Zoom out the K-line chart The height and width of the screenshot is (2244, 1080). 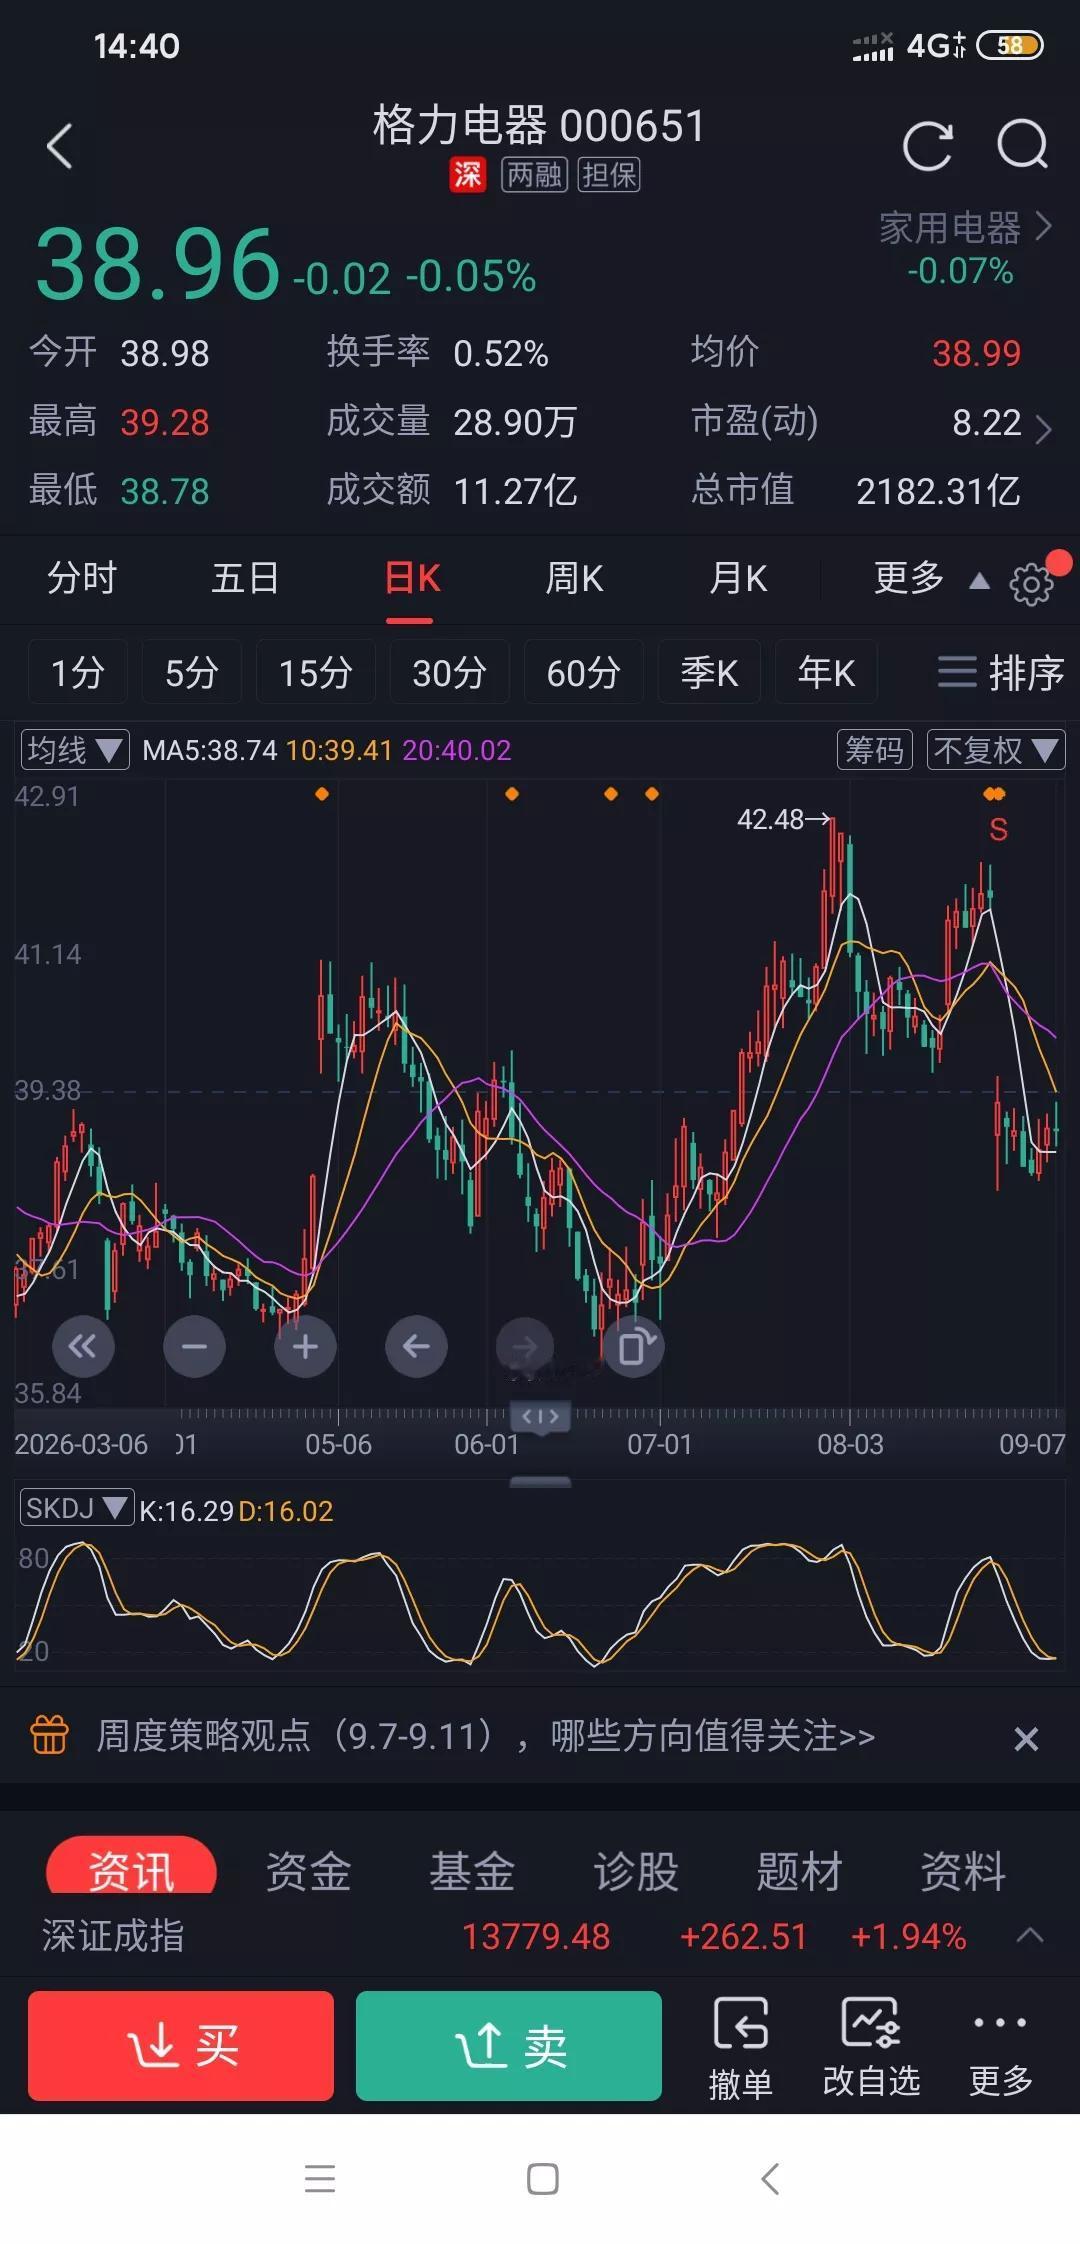(x=194, y=1346)
